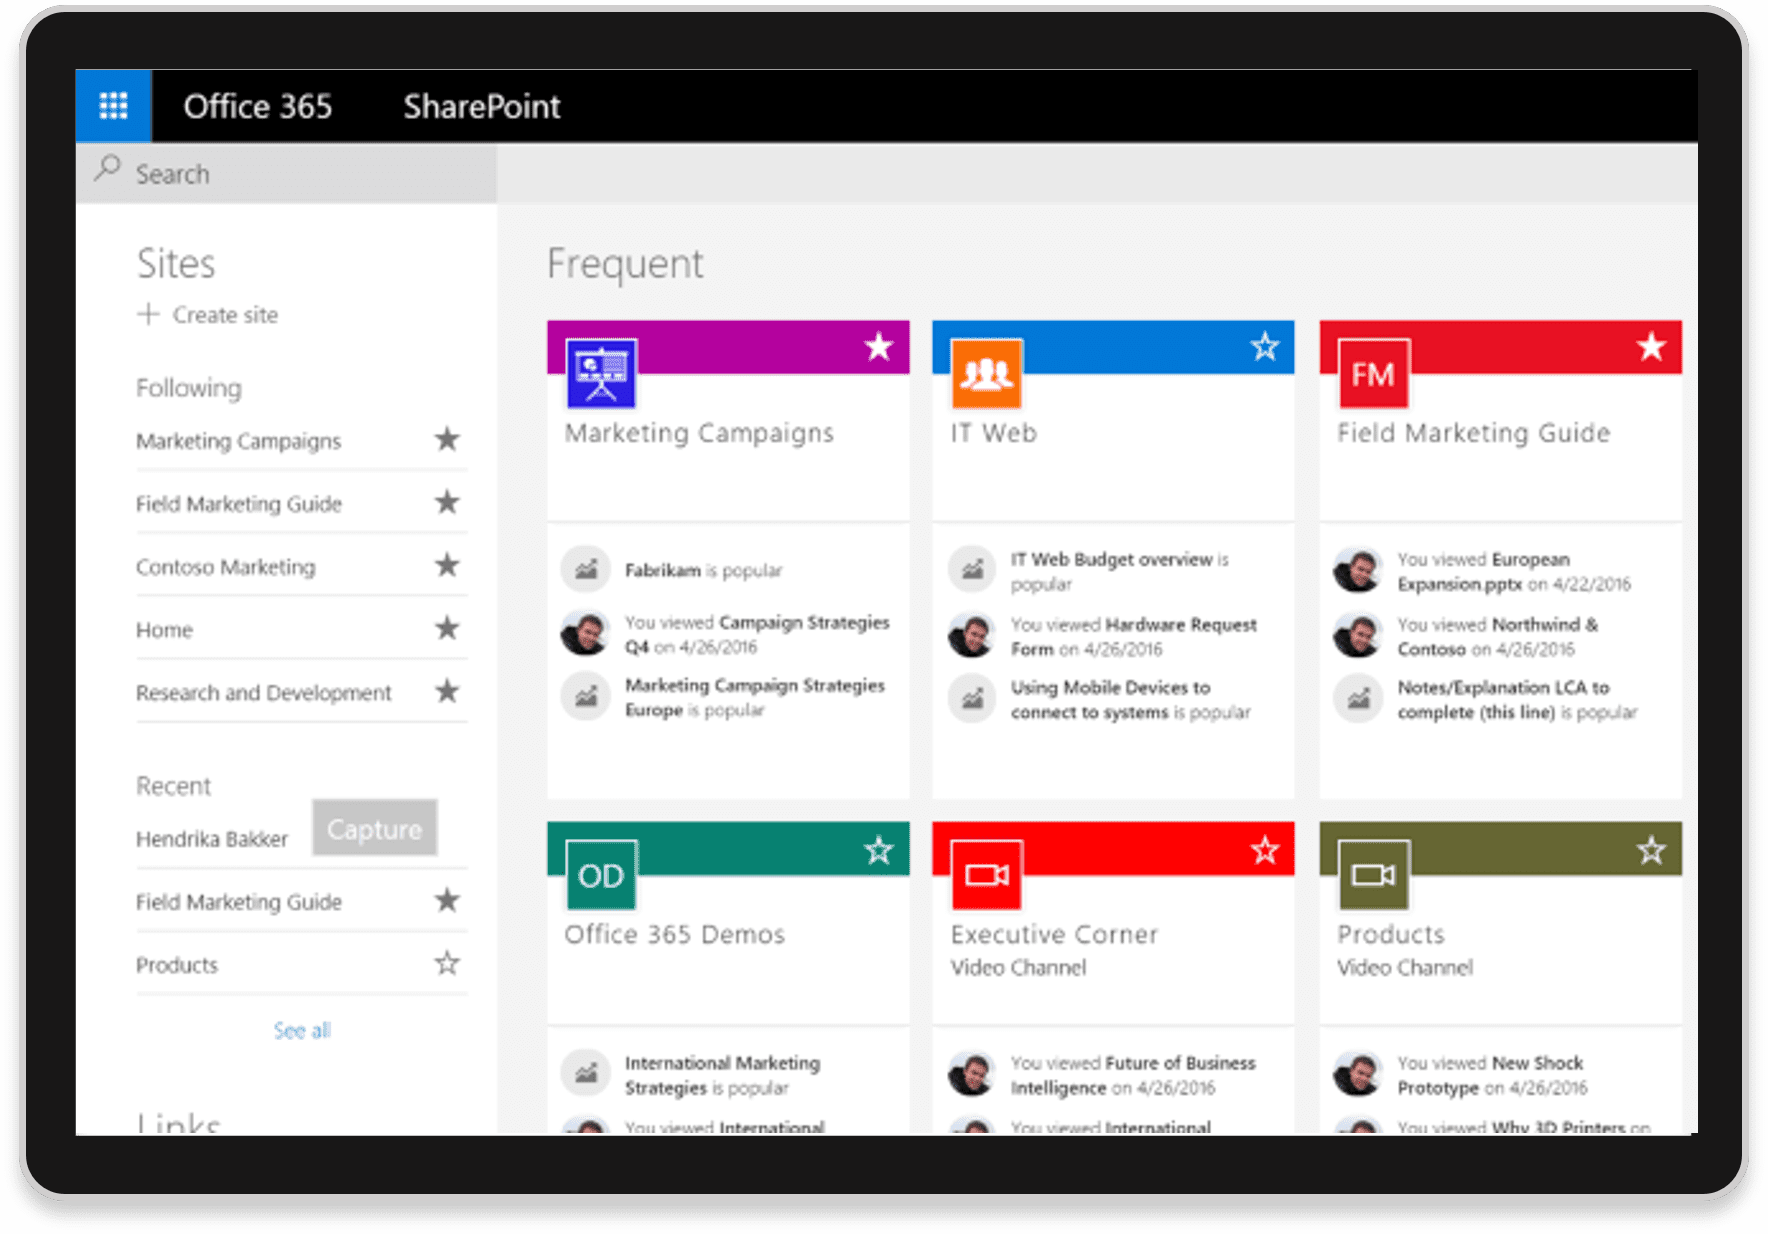The width and height of the screenshot is (1768, 1234).
Task: Click Marketing Campaigns card presentation icon
Action: click(x=601, y=373)
